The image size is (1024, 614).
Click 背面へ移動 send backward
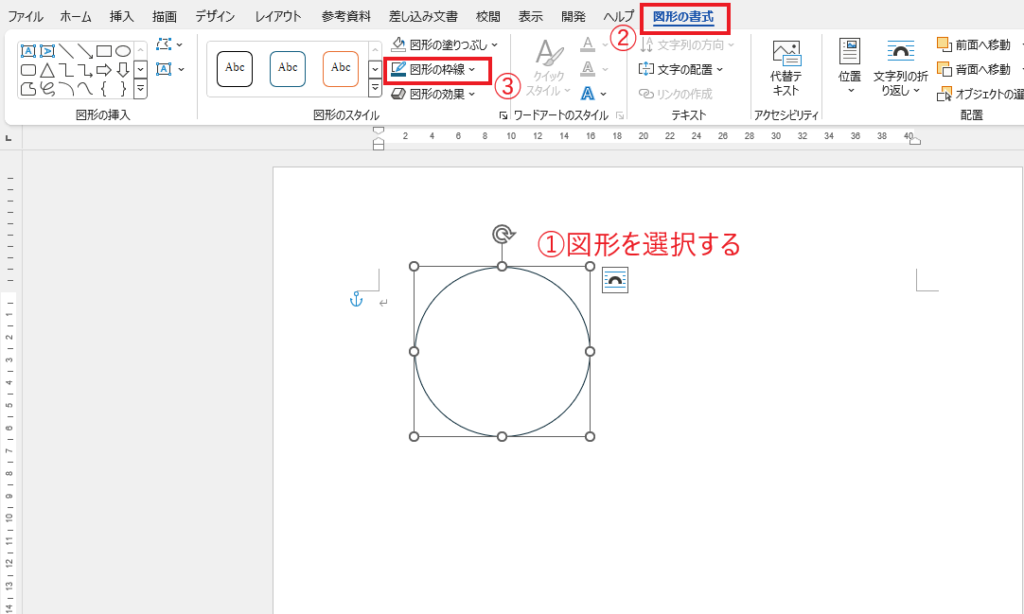[974, 69]
